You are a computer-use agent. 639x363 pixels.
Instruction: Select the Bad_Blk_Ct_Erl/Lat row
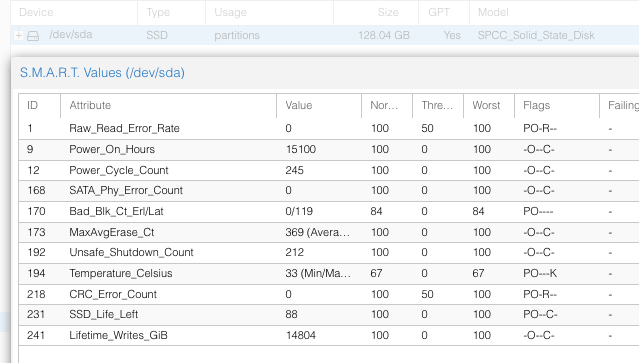coord(329,211)
